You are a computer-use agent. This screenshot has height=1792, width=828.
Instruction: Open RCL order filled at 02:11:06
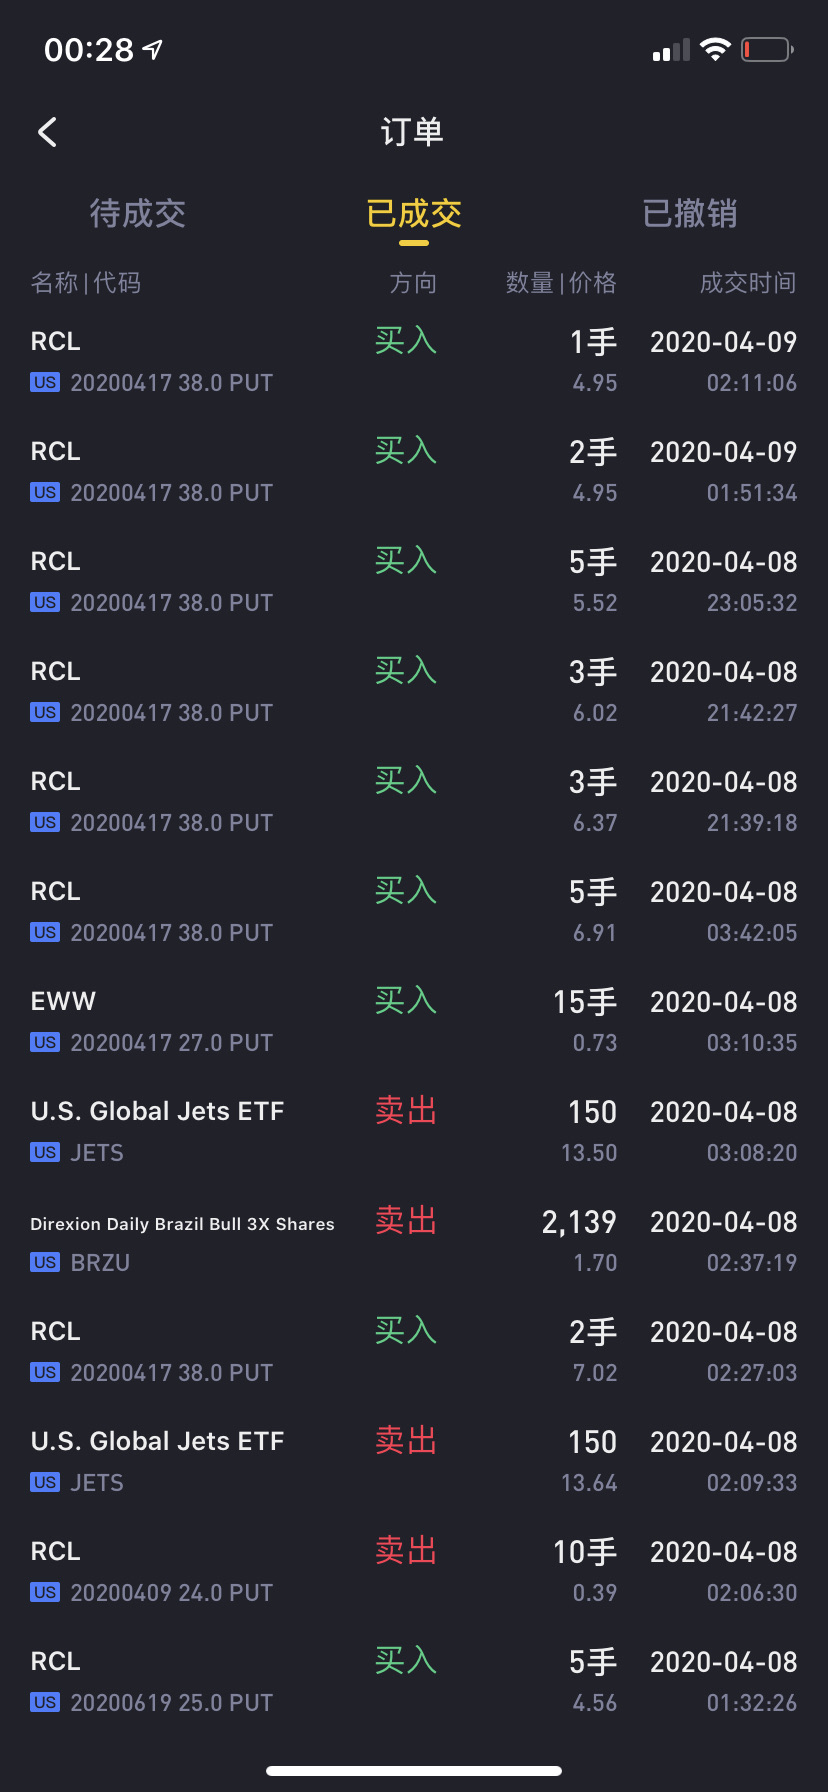(414, 361)
